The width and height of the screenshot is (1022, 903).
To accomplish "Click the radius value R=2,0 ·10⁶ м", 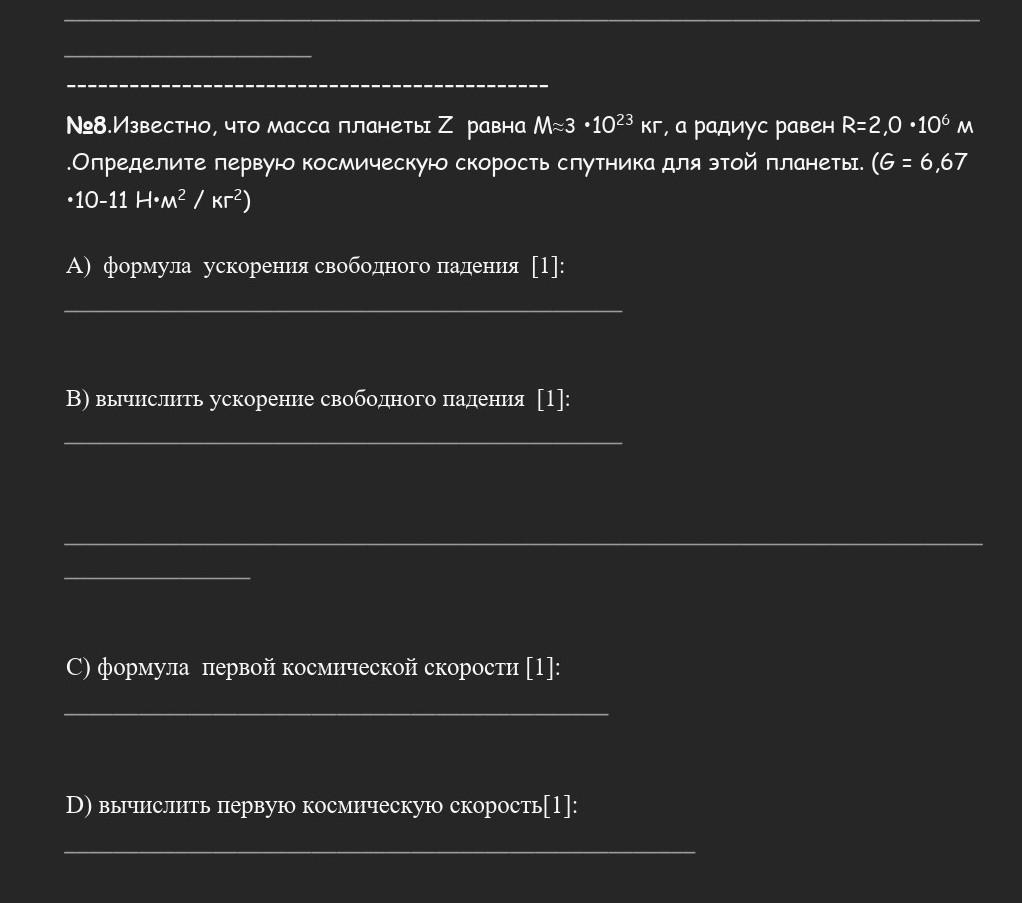I will click(x=907, y=124).
